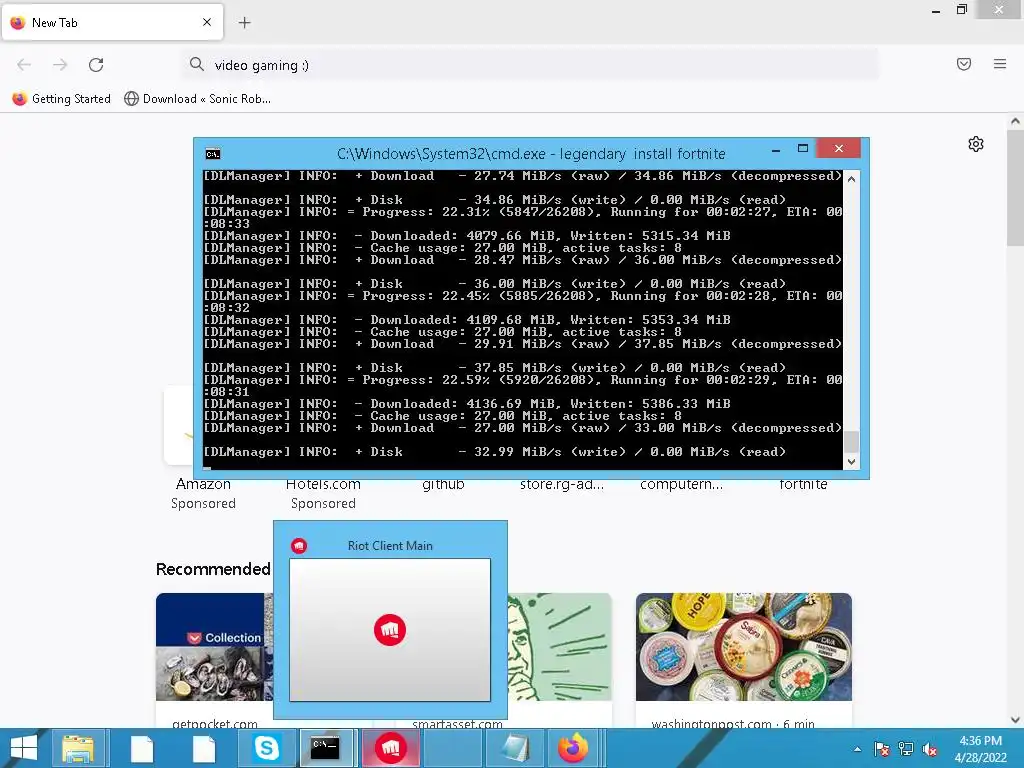Close the cmd.exe legendary window
The height and width of the screenshot is (768, 1024).
point(839,149)
